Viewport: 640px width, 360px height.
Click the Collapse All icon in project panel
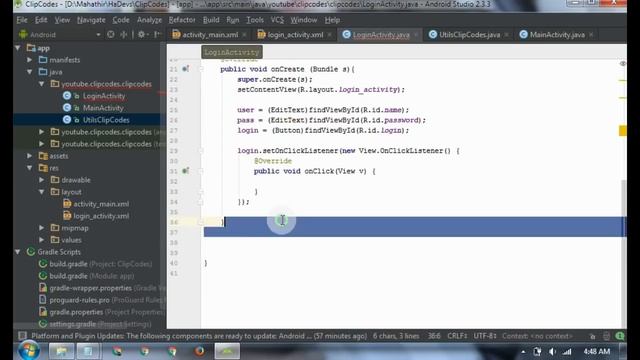[123, 35]
